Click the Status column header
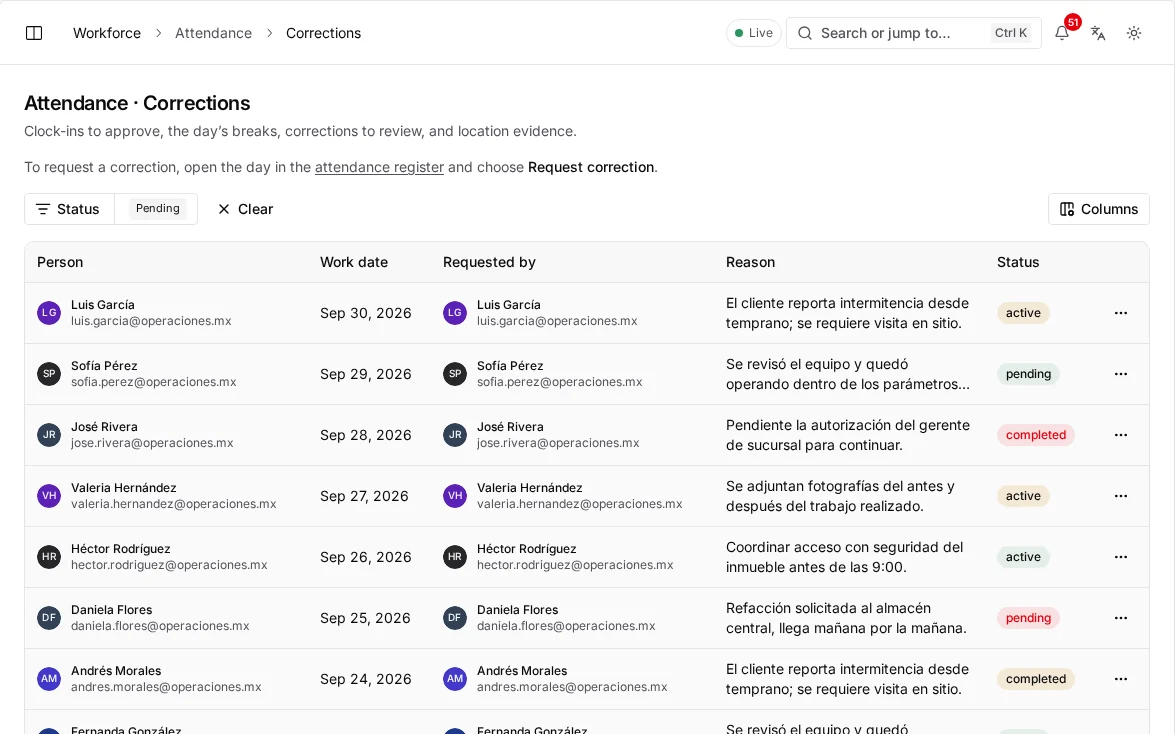 tap(1018, 262)
